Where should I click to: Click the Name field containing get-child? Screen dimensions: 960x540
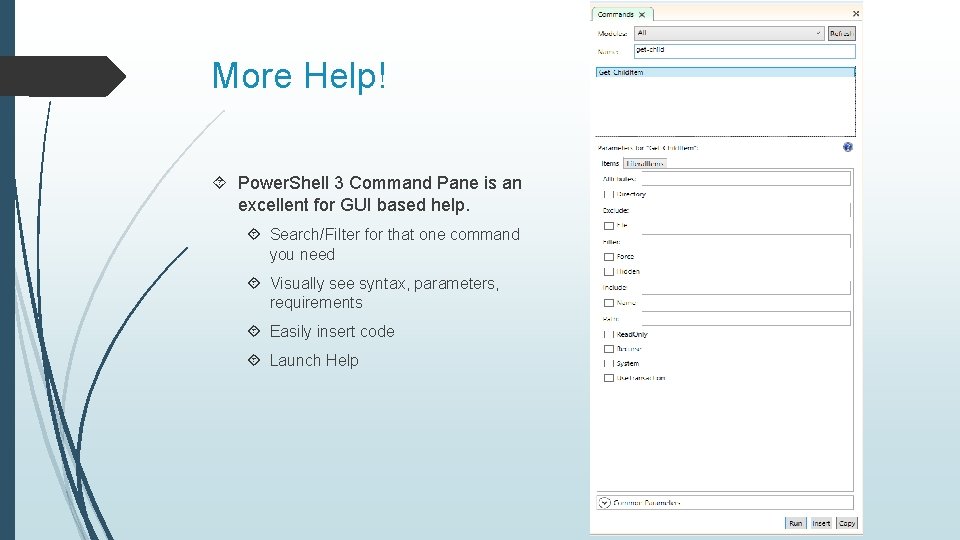[744, 51]
